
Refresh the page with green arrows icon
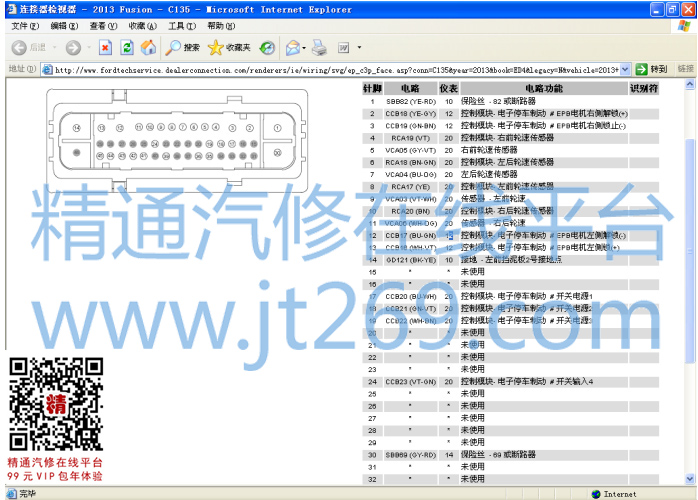pos(127,48)
